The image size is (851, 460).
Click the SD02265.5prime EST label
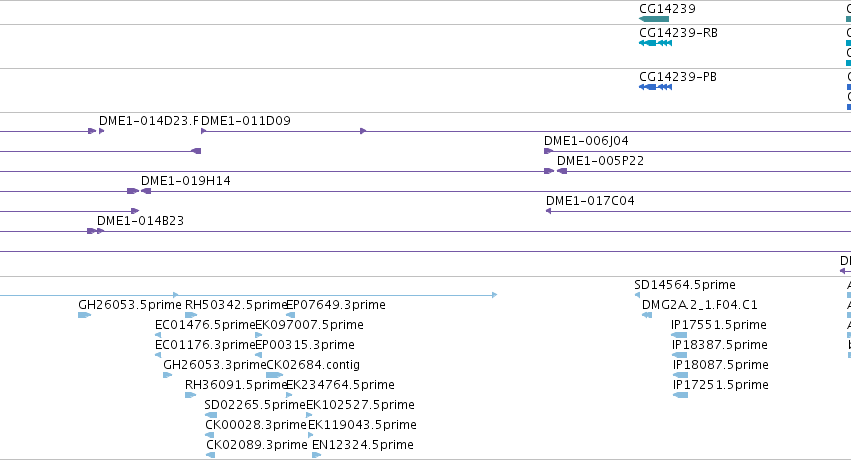pos(255,406)
